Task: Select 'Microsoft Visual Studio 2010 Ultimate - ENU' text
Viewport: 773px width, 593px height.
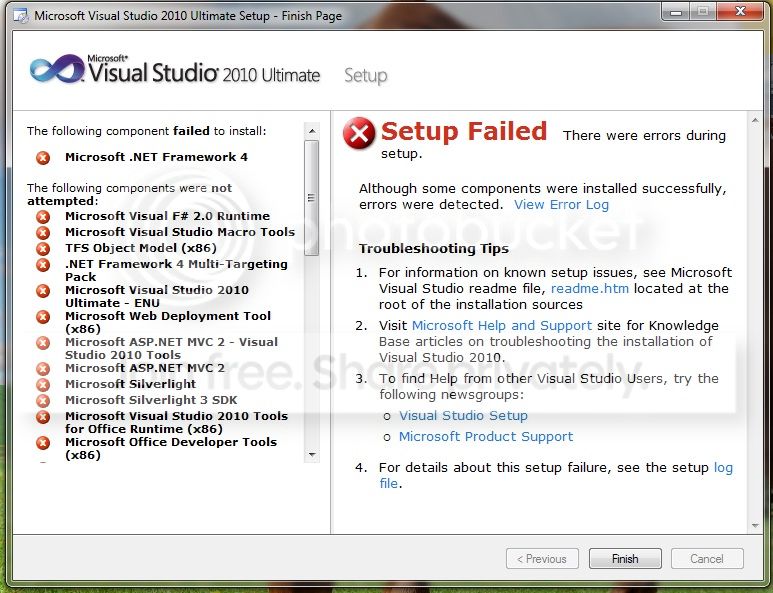Action: 157,296
